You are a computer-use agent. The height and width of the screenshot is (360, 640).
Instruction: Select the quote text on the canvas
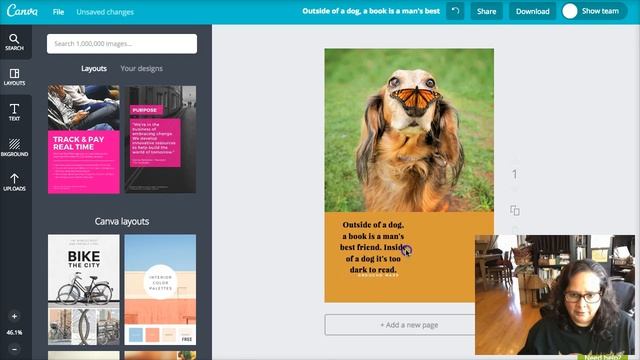click(x=373, y=247)
